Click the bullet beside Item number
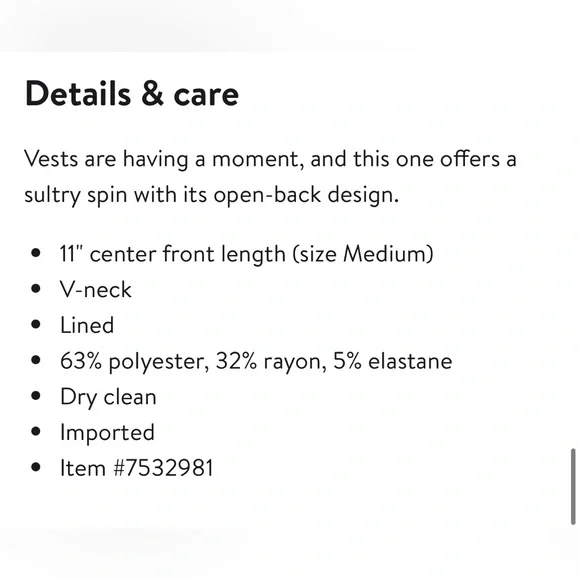The width and height of the screenshot is (580, 580). tap(36, 467)
